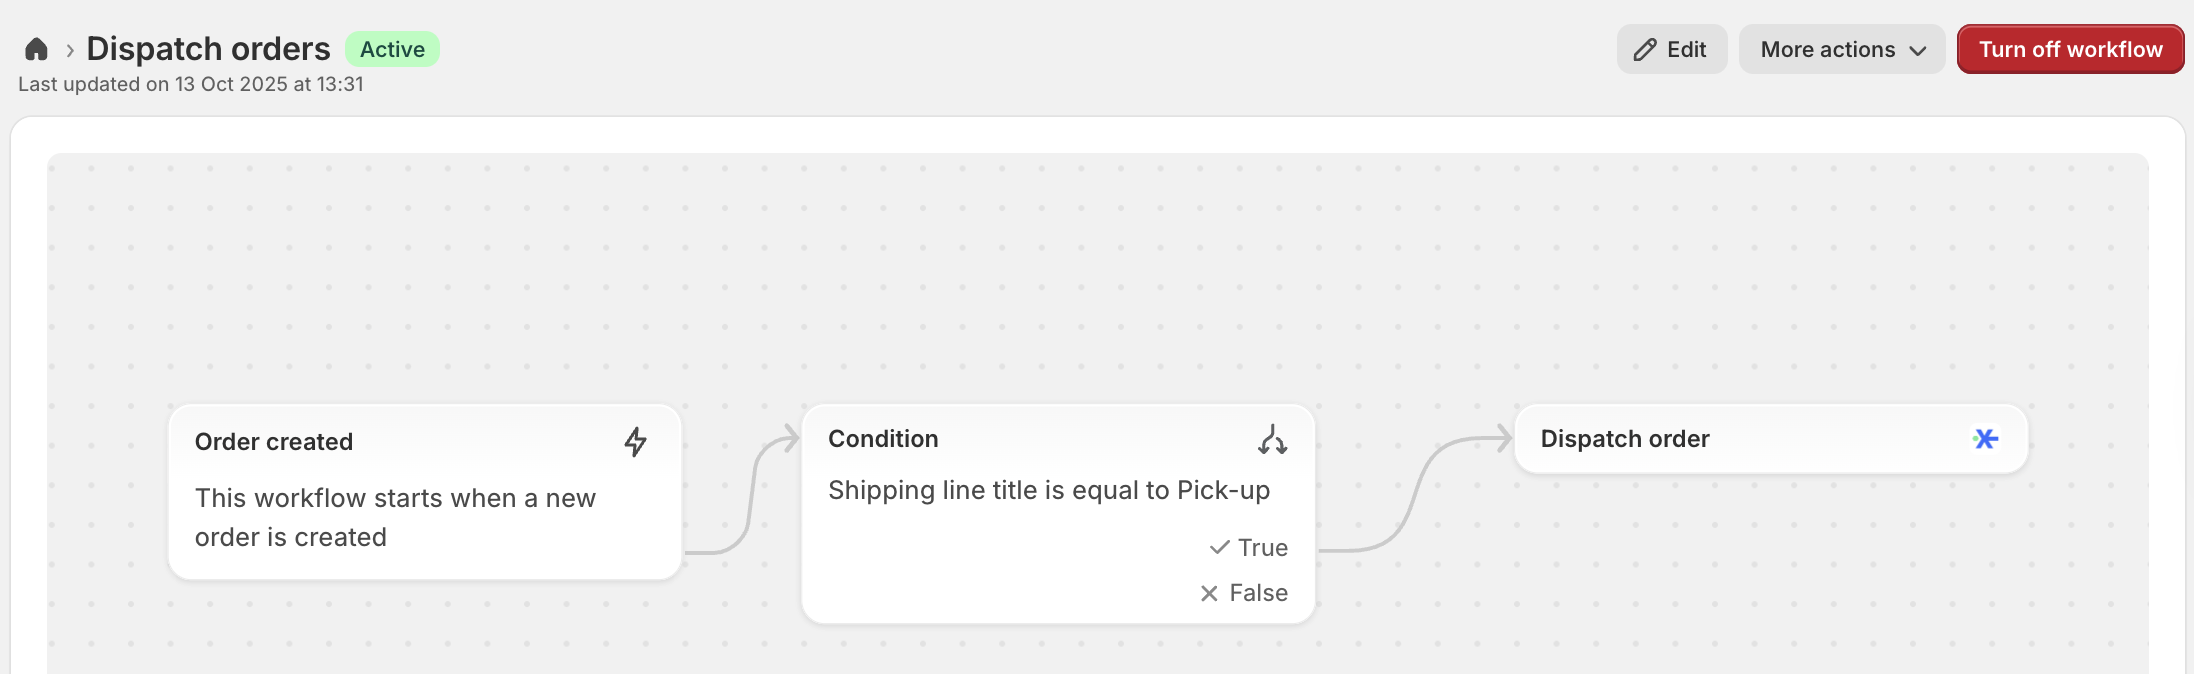Select the Order created trigger title

(274, 442)
